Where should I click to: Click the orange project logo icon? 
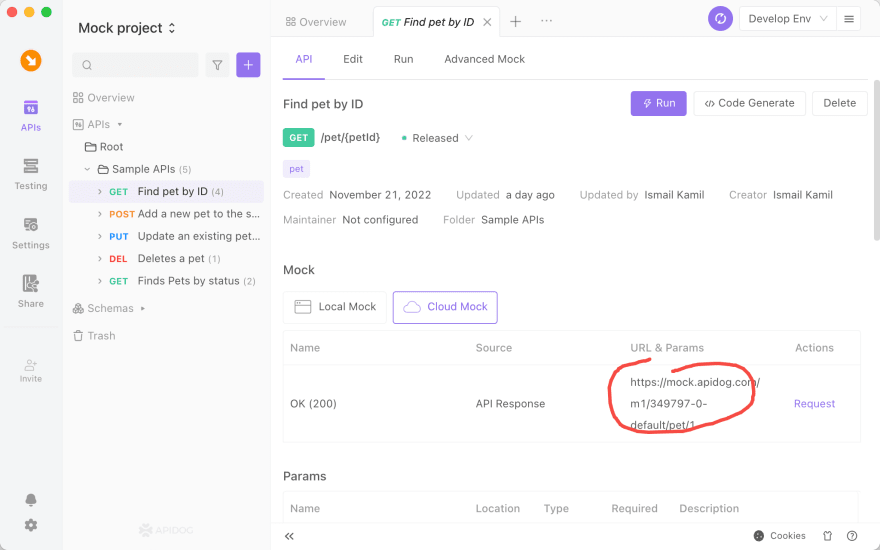point(31,61)
